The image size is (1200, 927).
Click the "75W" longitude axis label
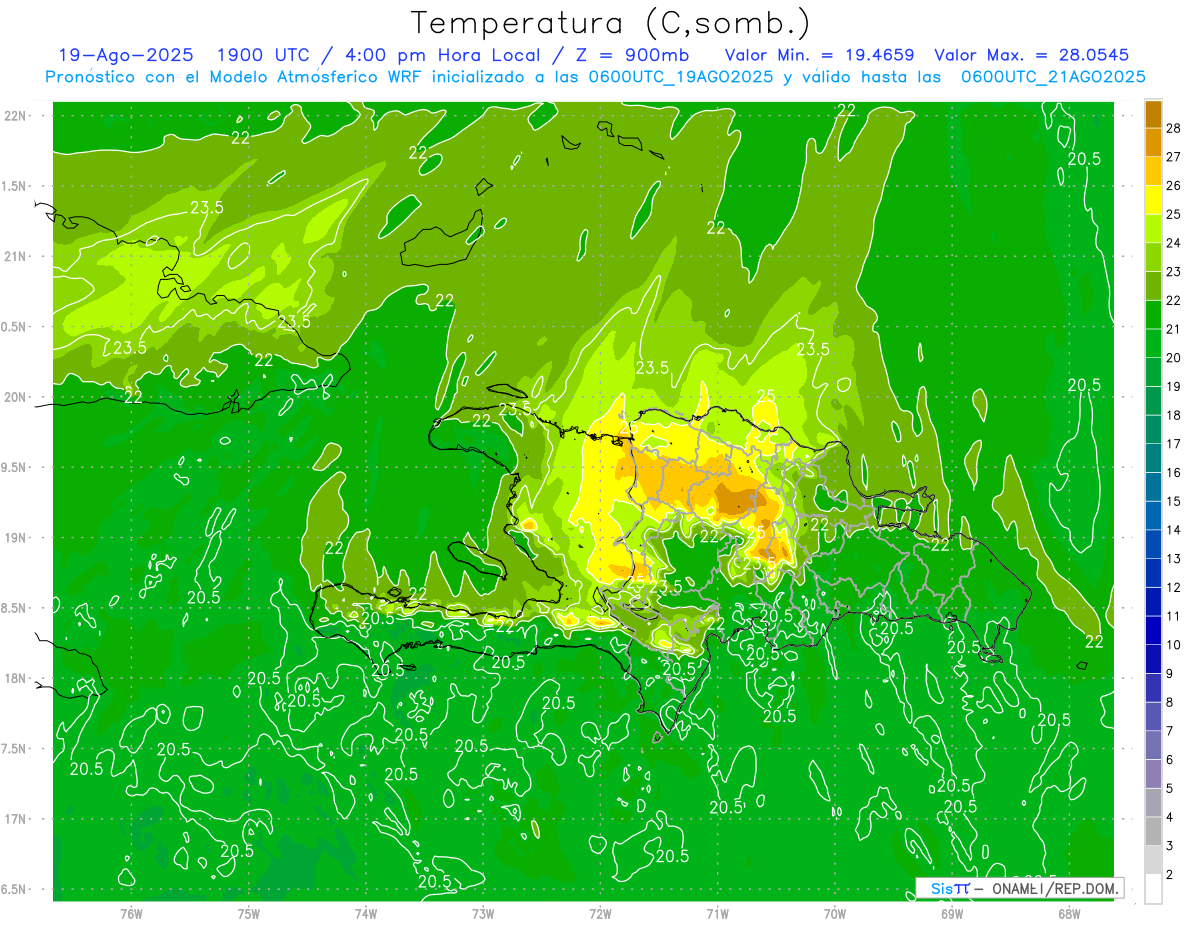point(249,914)
